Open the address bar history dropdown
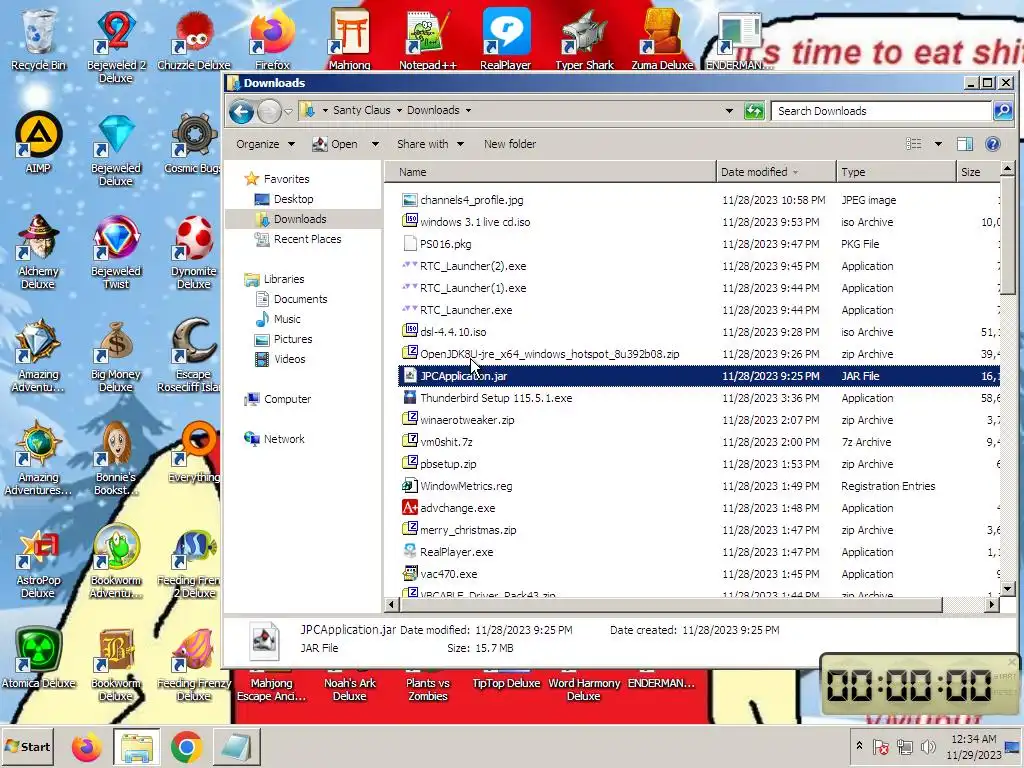The height and width of the screenshot is (768, 1024). (x=729, y=111)
